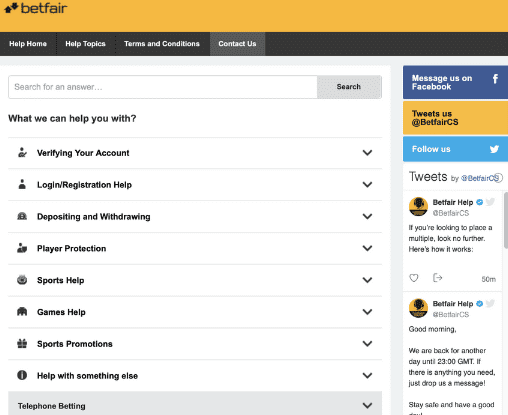508x415 pixels.
Task: Click the Twitter bird icon on first tweet
Action: 490,202
